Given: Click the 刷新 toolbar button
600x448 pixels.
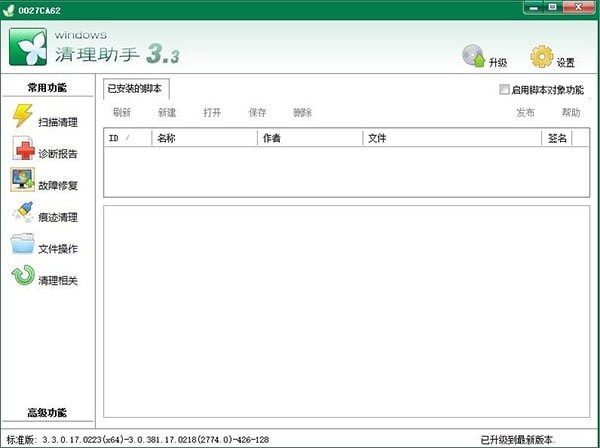Looking at the screenshot, I should click(122, 112).
